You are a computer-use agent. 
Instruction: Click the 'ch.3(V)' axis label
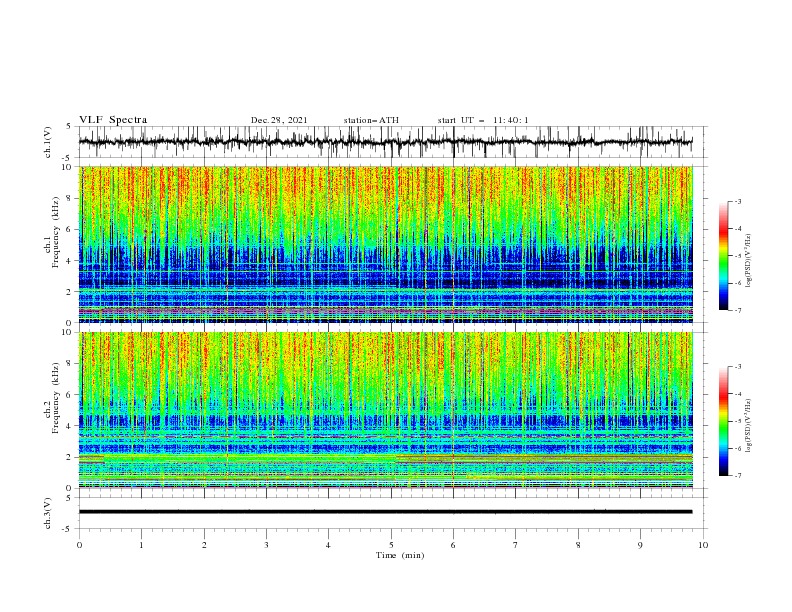coord(48,513)
